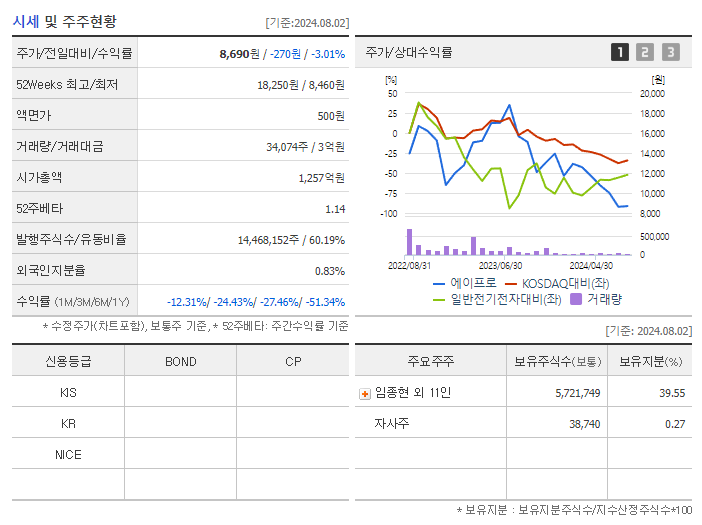Click the 주요주주 column header
Image resolution: width=702 pixels, height=525 pixels.
(x=431, y=361)
